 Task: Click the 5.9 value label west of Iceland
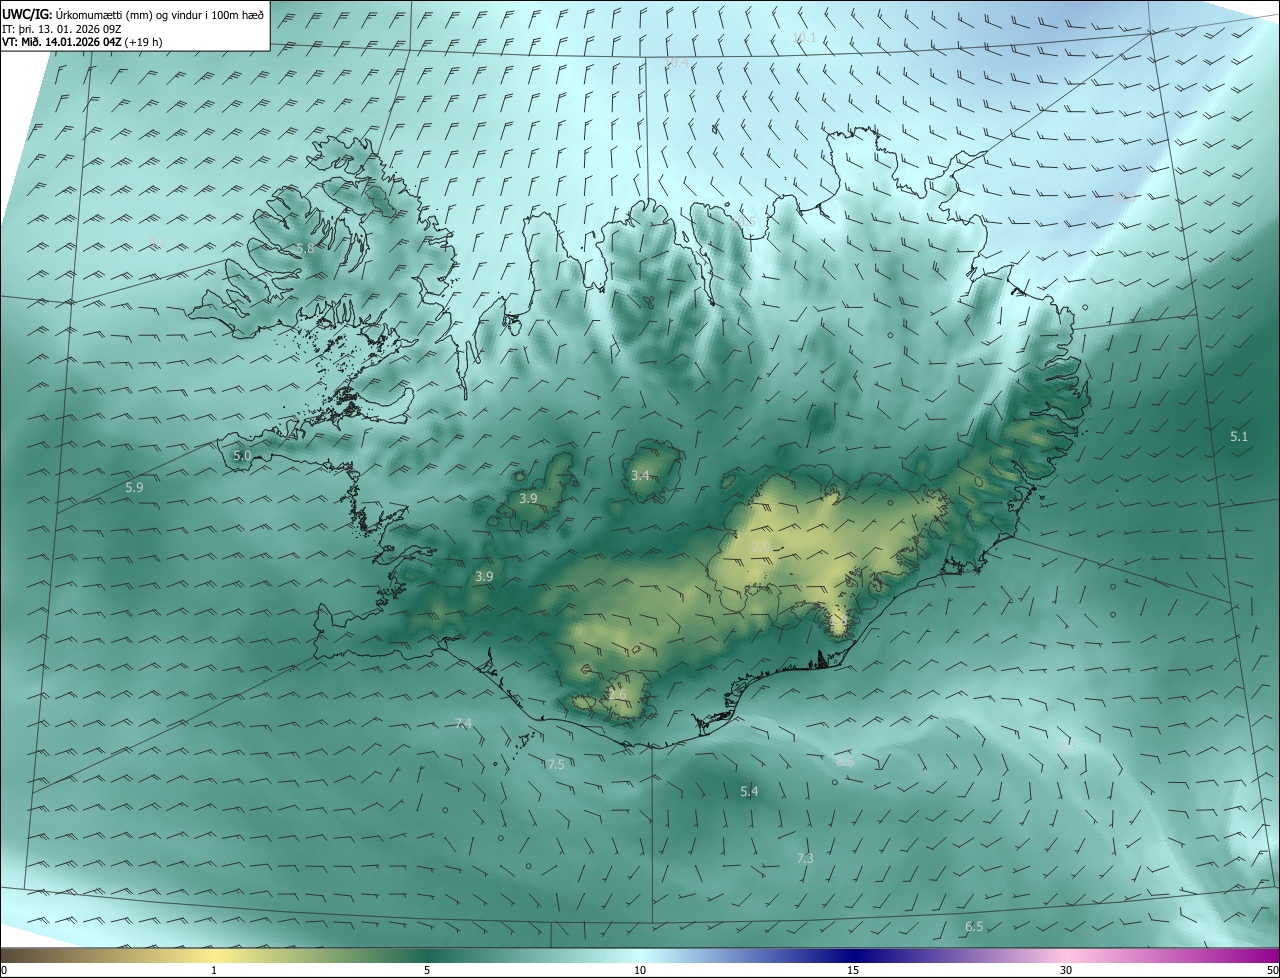134,487
